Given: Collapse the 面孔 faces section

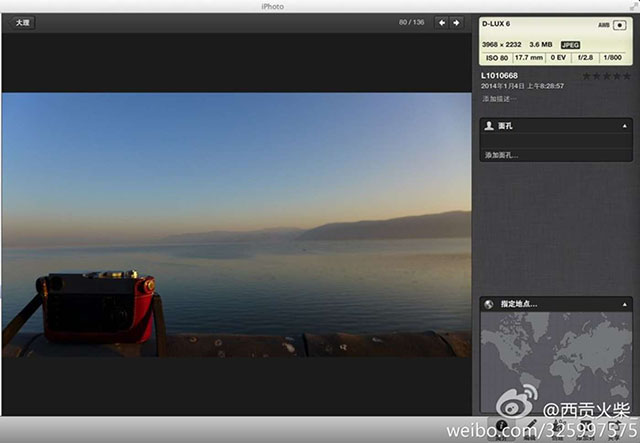Looking at the screenshot, I should [x=624, y=126].
